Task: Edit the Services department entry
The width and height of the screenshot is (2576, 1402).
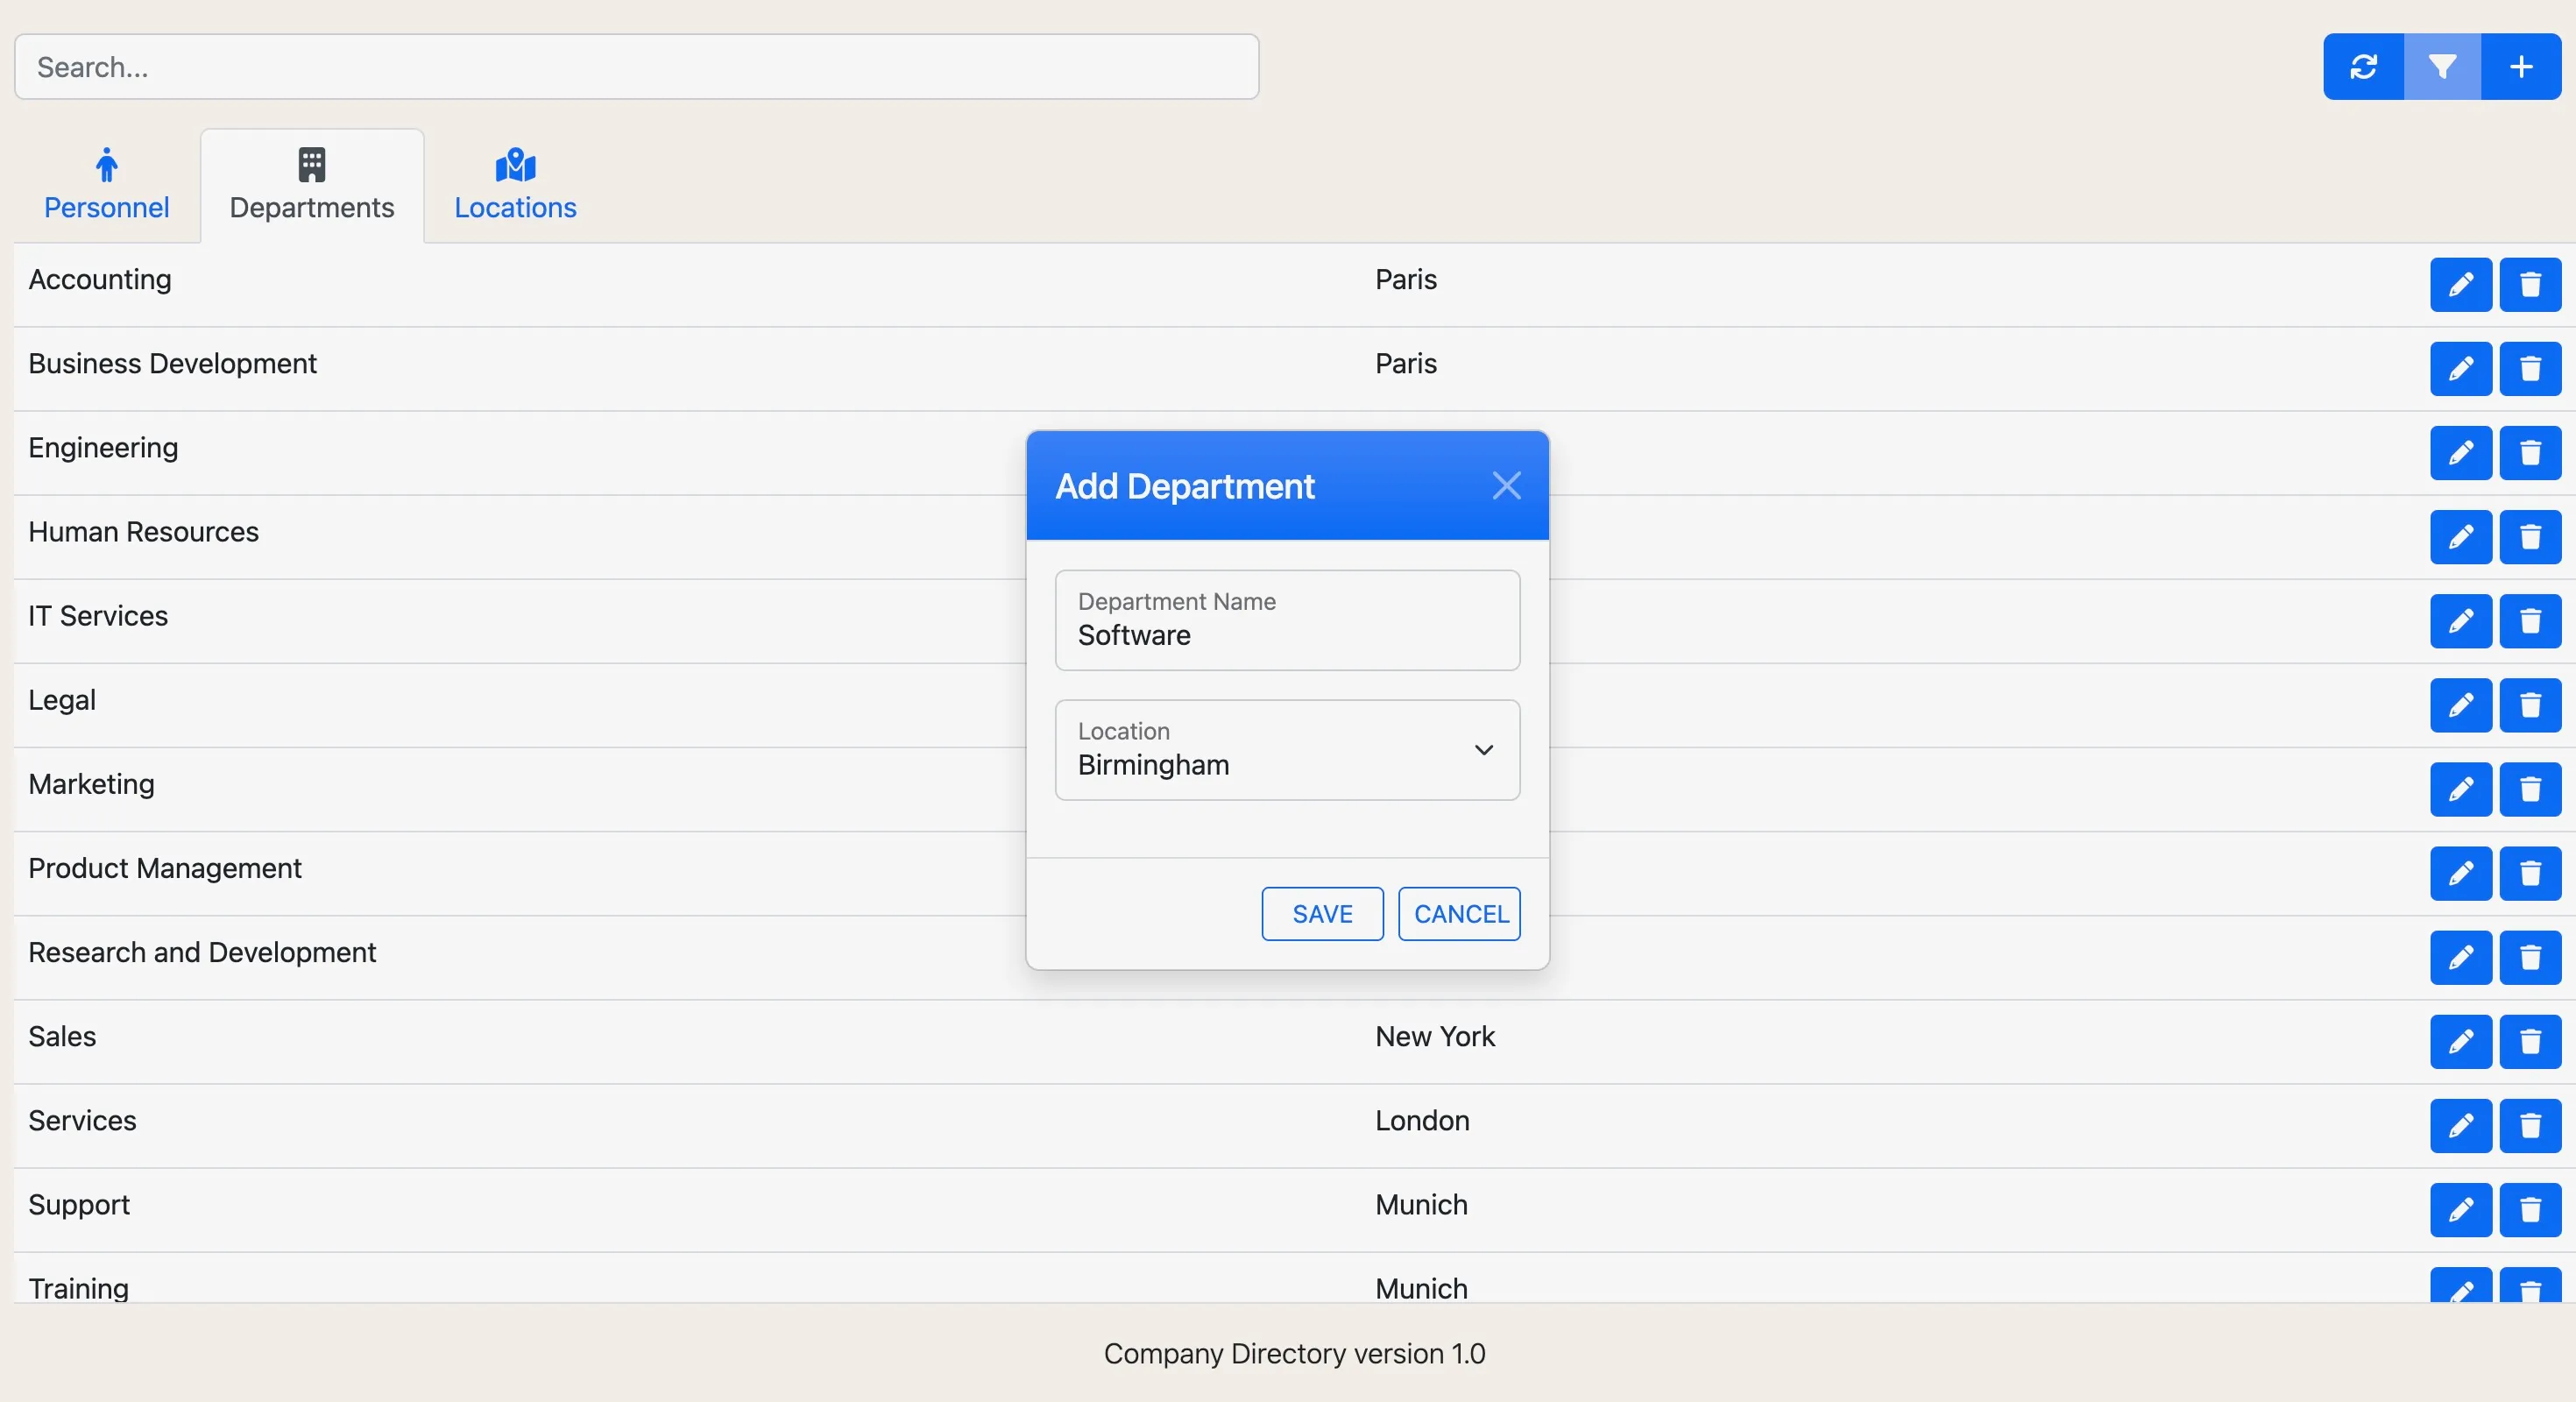Action: point(2462,1125)
